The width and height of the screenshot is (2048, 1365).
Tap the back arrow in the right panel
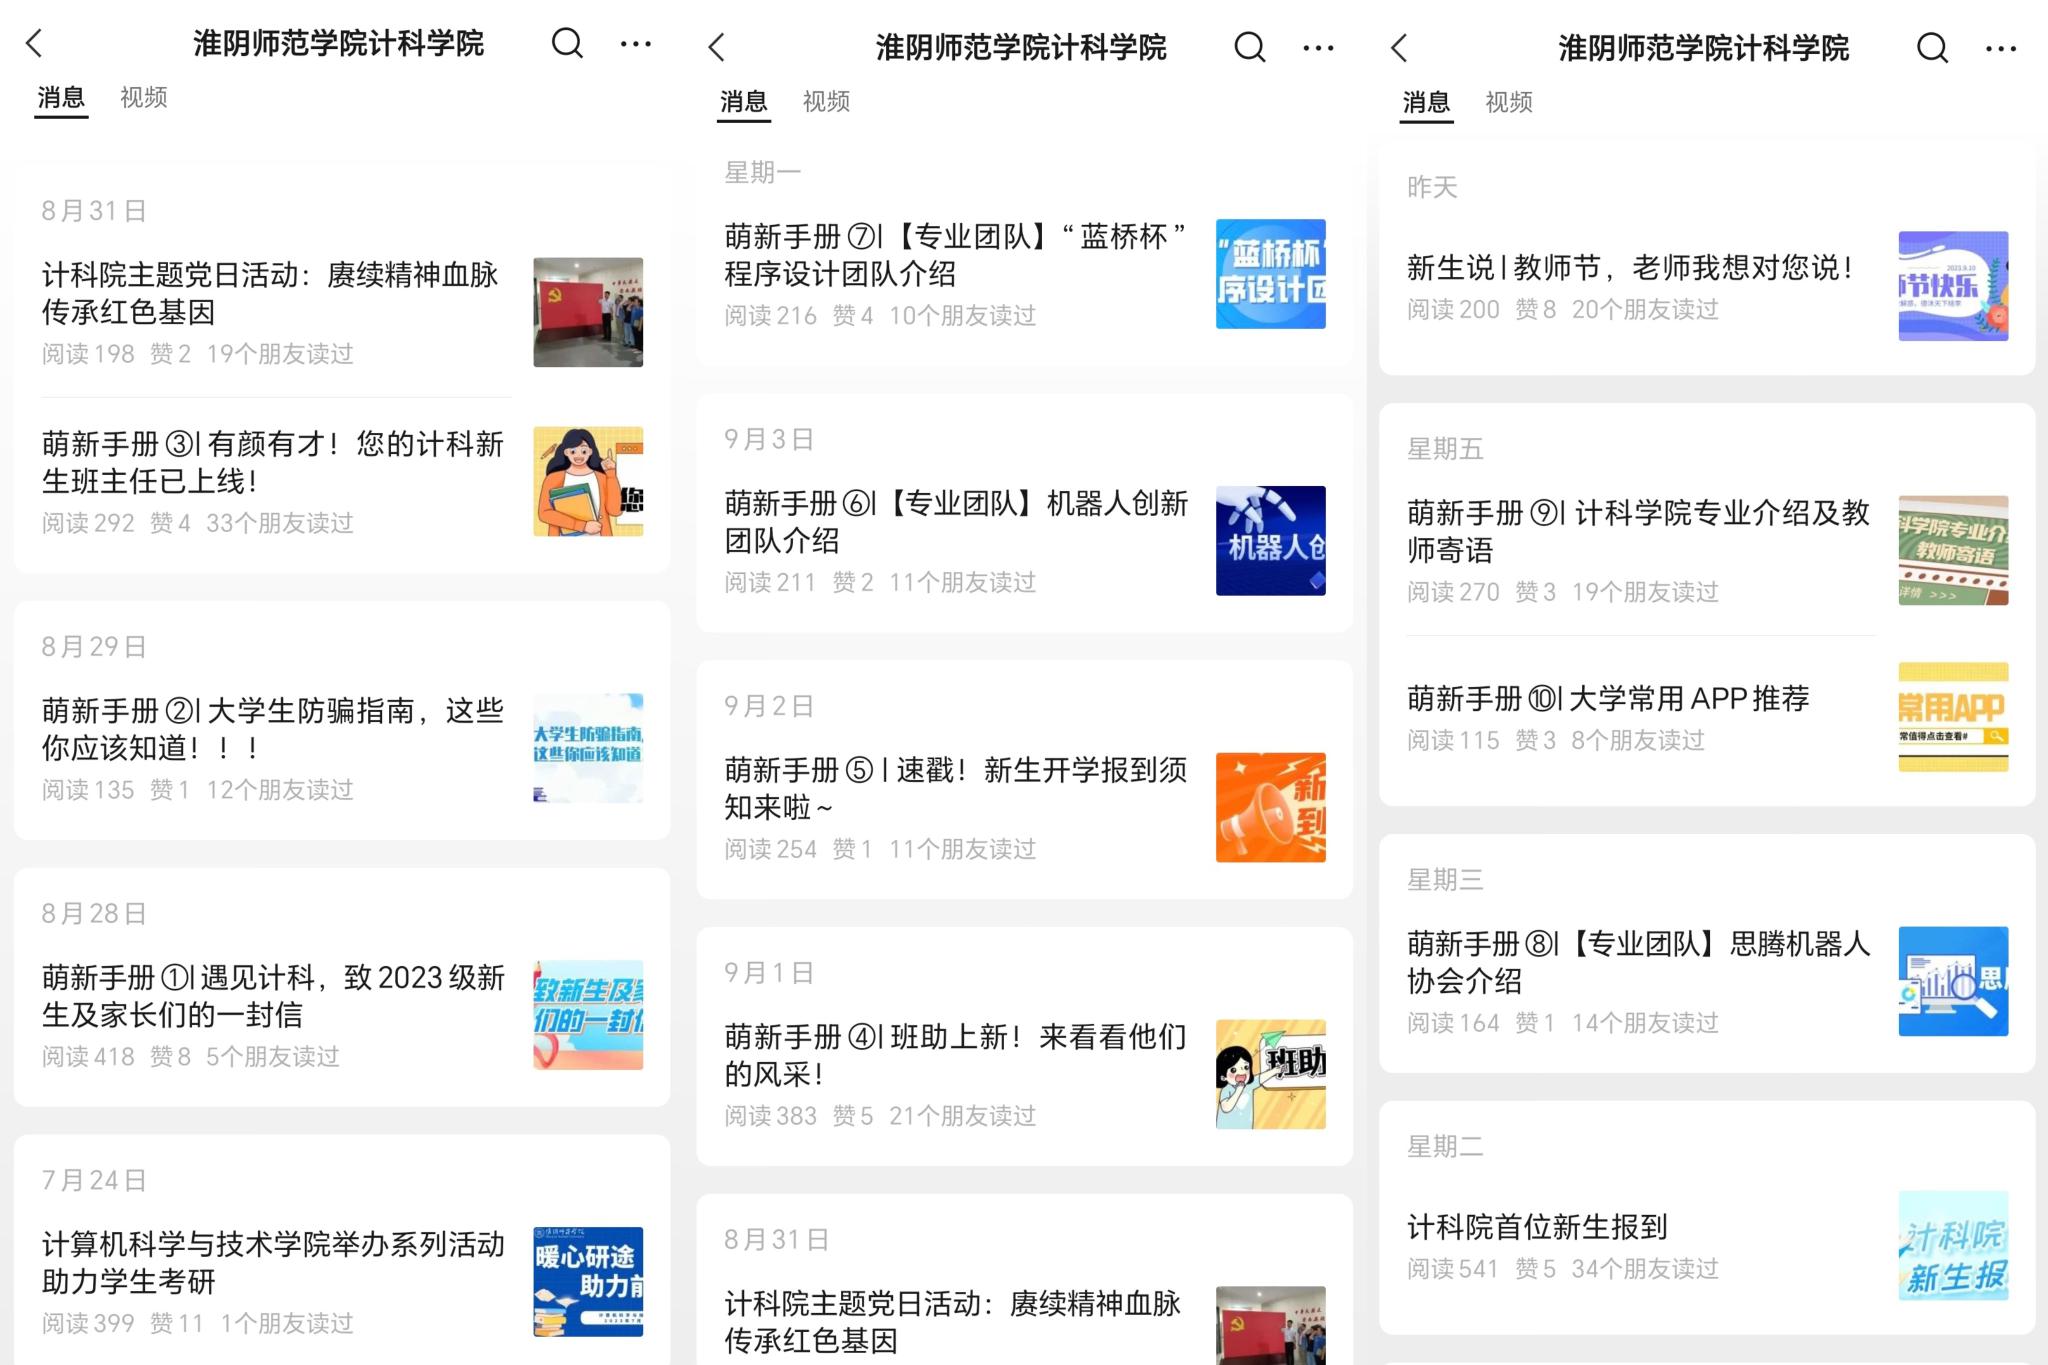tap(1400, 48)
